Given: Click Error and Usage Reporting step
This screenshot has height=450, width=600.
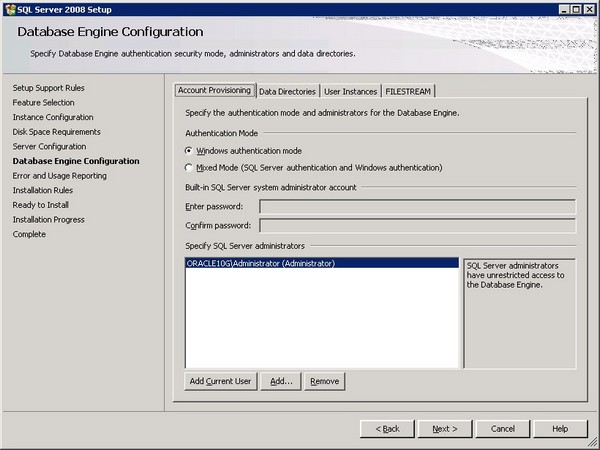Looking at the screenshot, I should point(60,176).
